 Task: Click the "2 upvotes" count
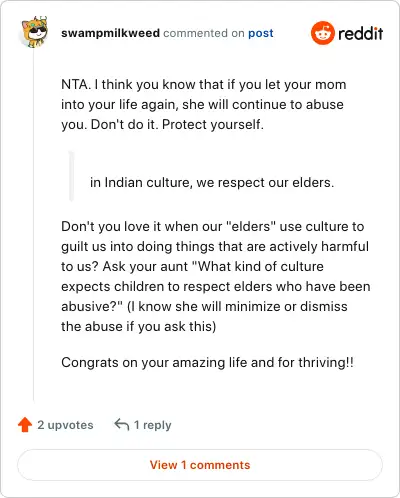(x=65, y=425)
